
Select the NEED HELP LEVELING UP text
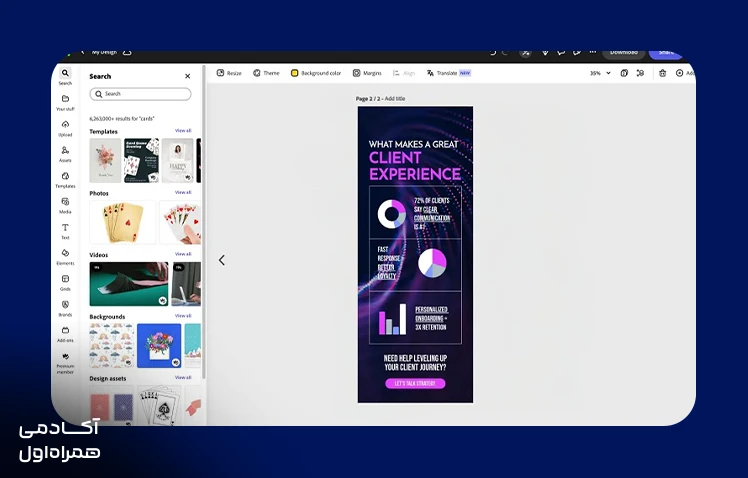[x=415, y=363]
